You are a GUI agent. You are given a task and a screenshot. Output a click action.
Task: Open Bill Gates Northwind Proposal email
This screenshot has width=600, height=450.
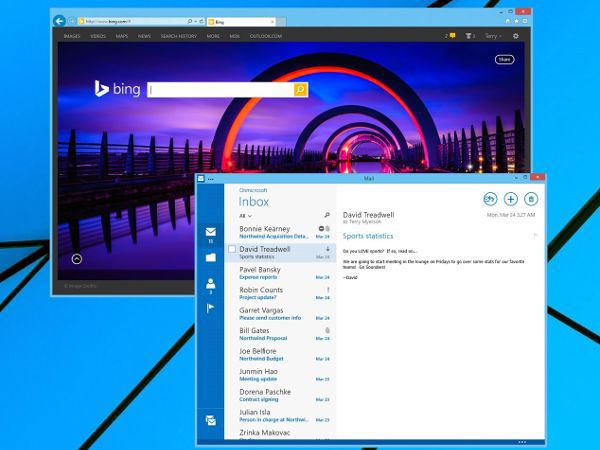(x=280, y=334)
